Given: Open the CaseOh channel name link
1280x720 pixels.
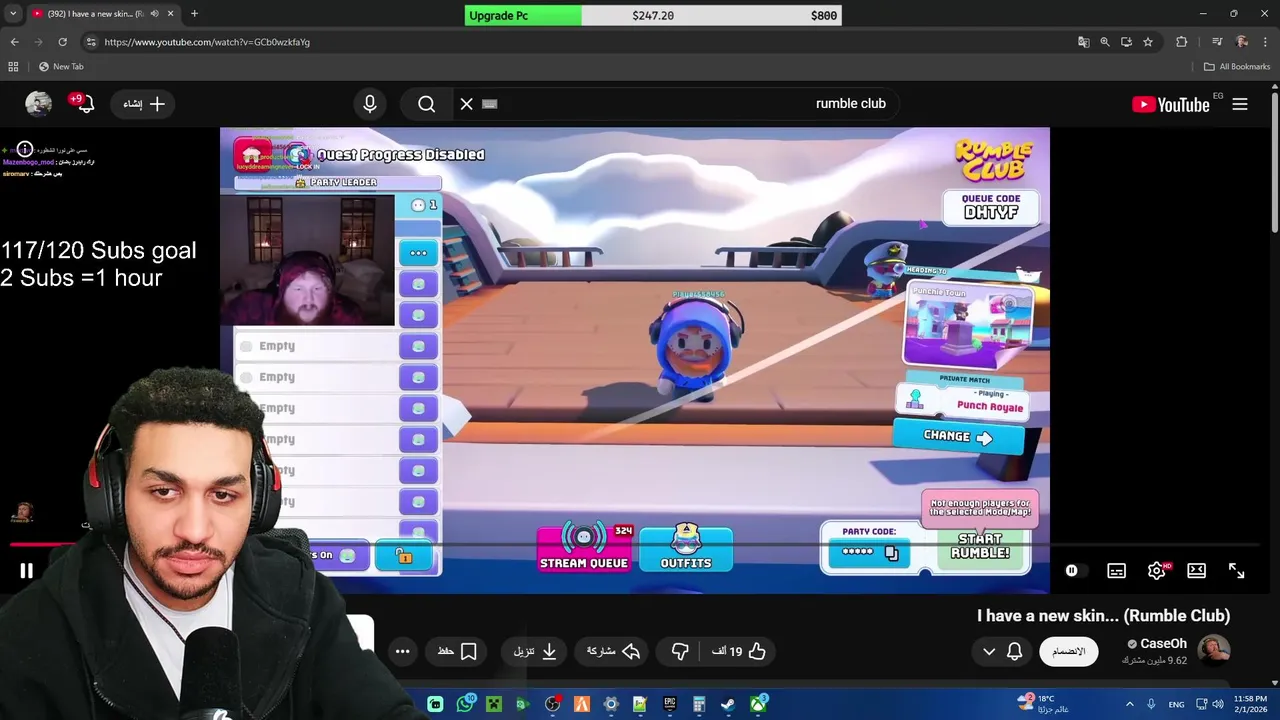Looking at the screenshot, I should (x=1163, y=644).
